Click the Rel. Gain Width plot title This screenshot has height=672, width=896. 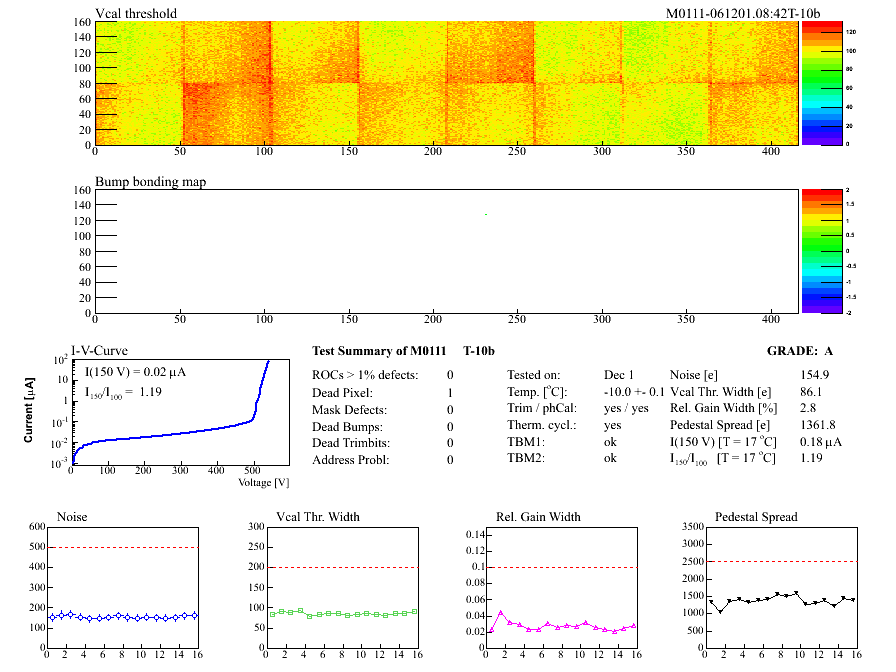[538, 517]
